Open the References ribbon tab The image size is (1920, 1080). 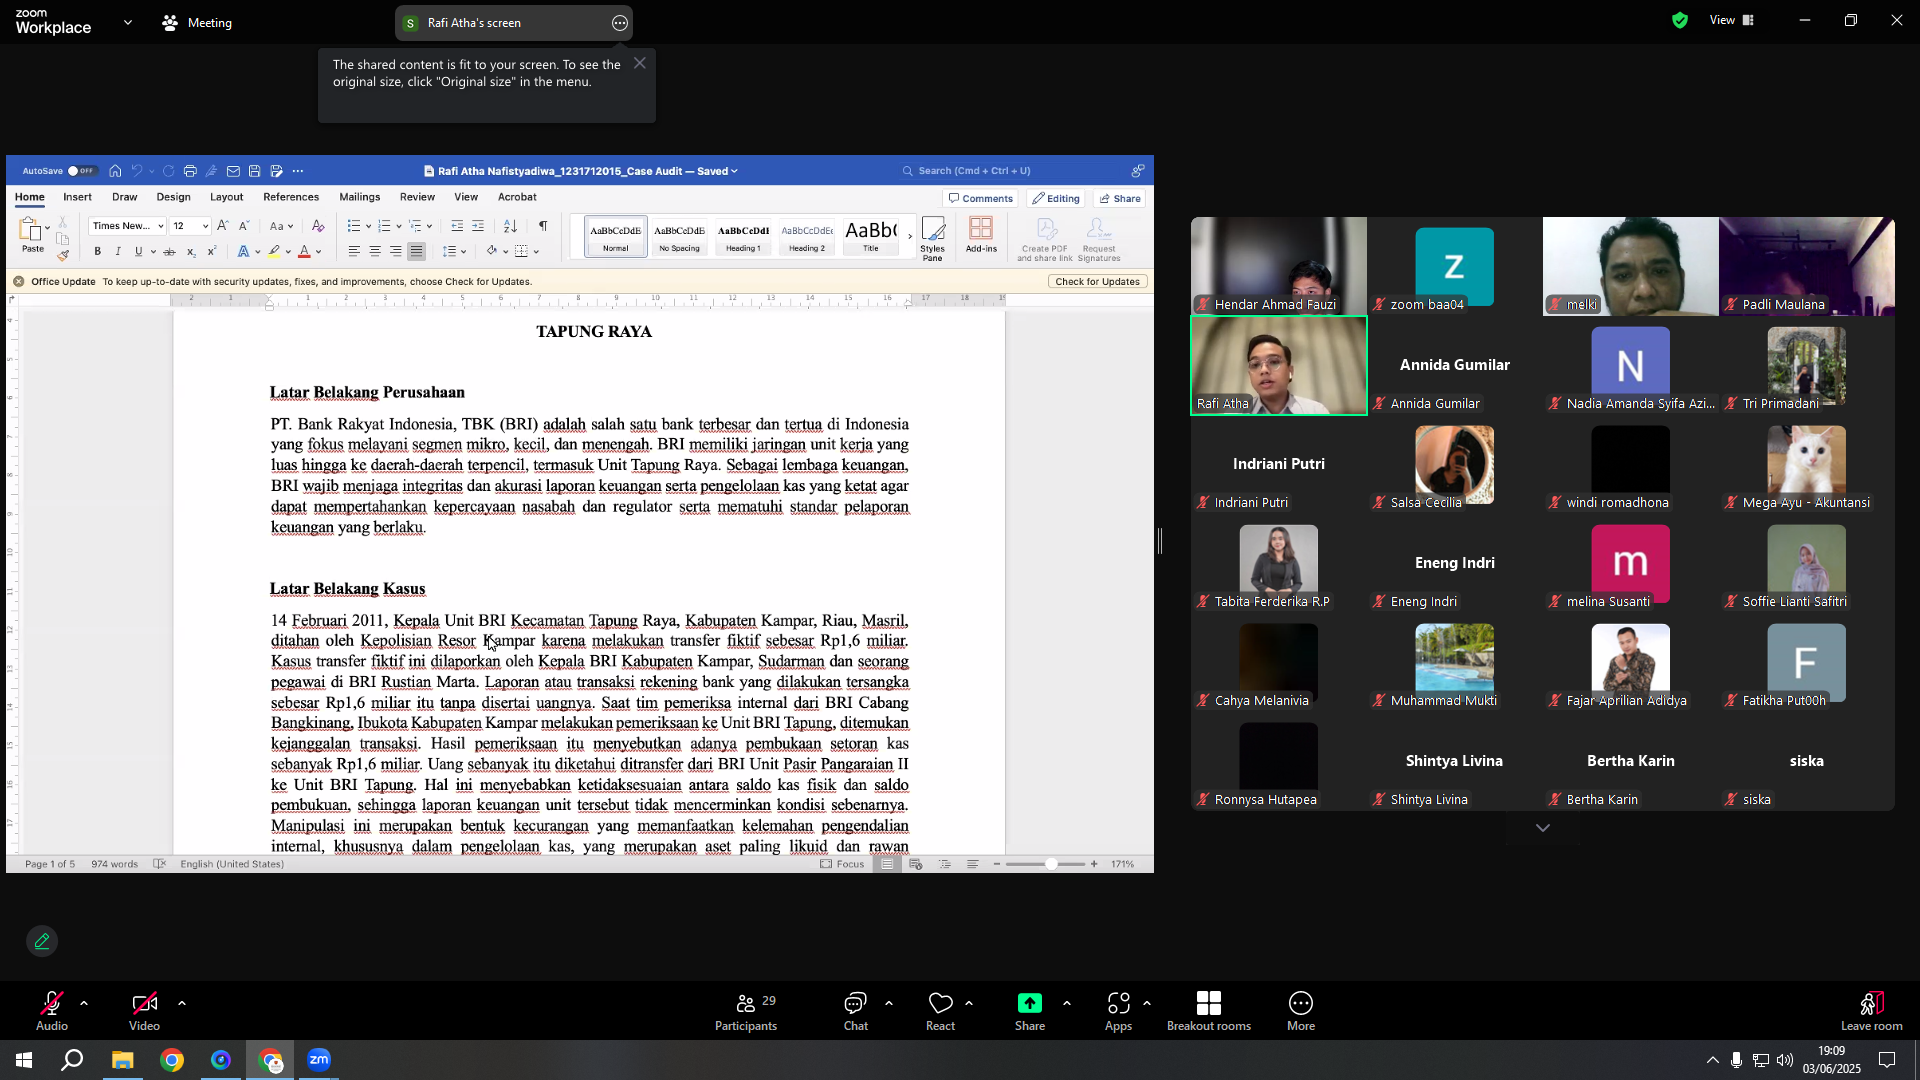pyautogui.click(x=291, y=197)
